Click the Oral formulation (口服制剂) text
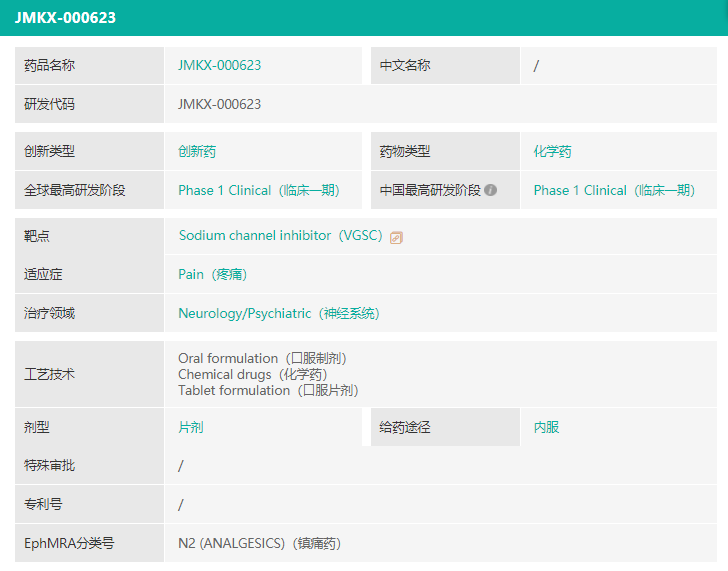Viewport: 728px width, 571px height. point(262,358)
